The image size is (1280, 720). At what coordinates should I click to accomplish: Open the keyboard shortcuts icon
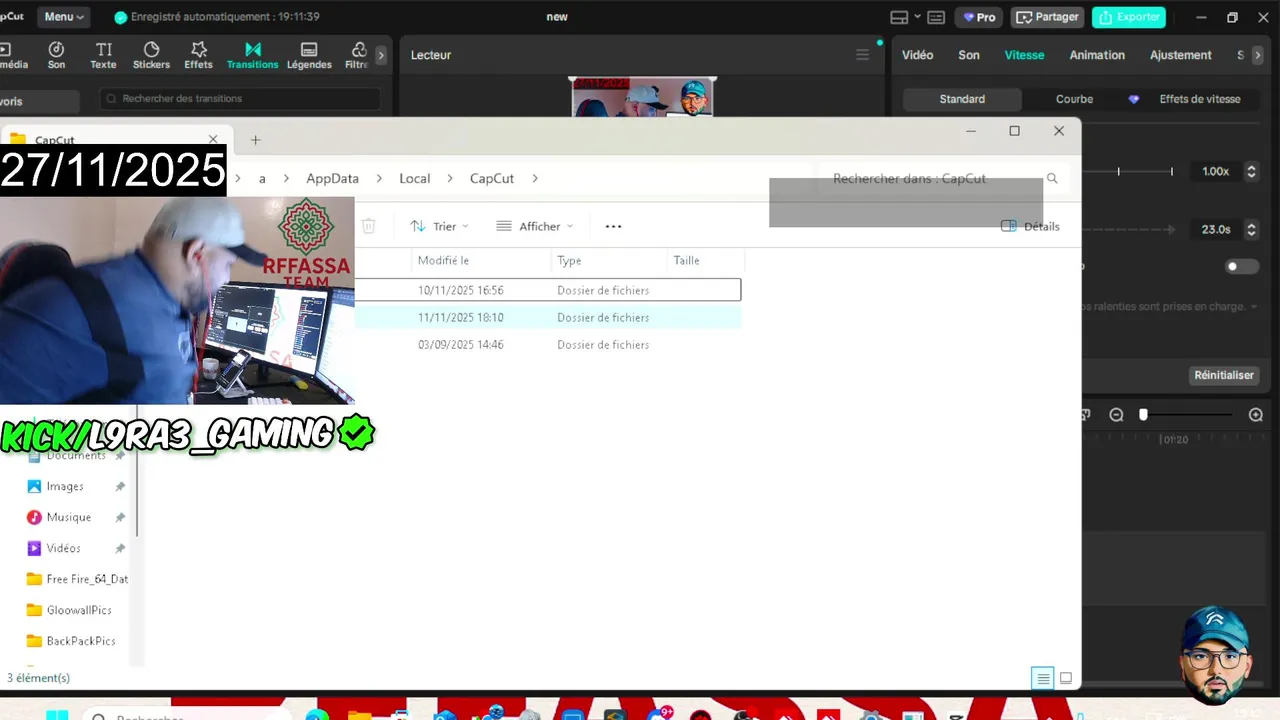[x=936, y=17]
